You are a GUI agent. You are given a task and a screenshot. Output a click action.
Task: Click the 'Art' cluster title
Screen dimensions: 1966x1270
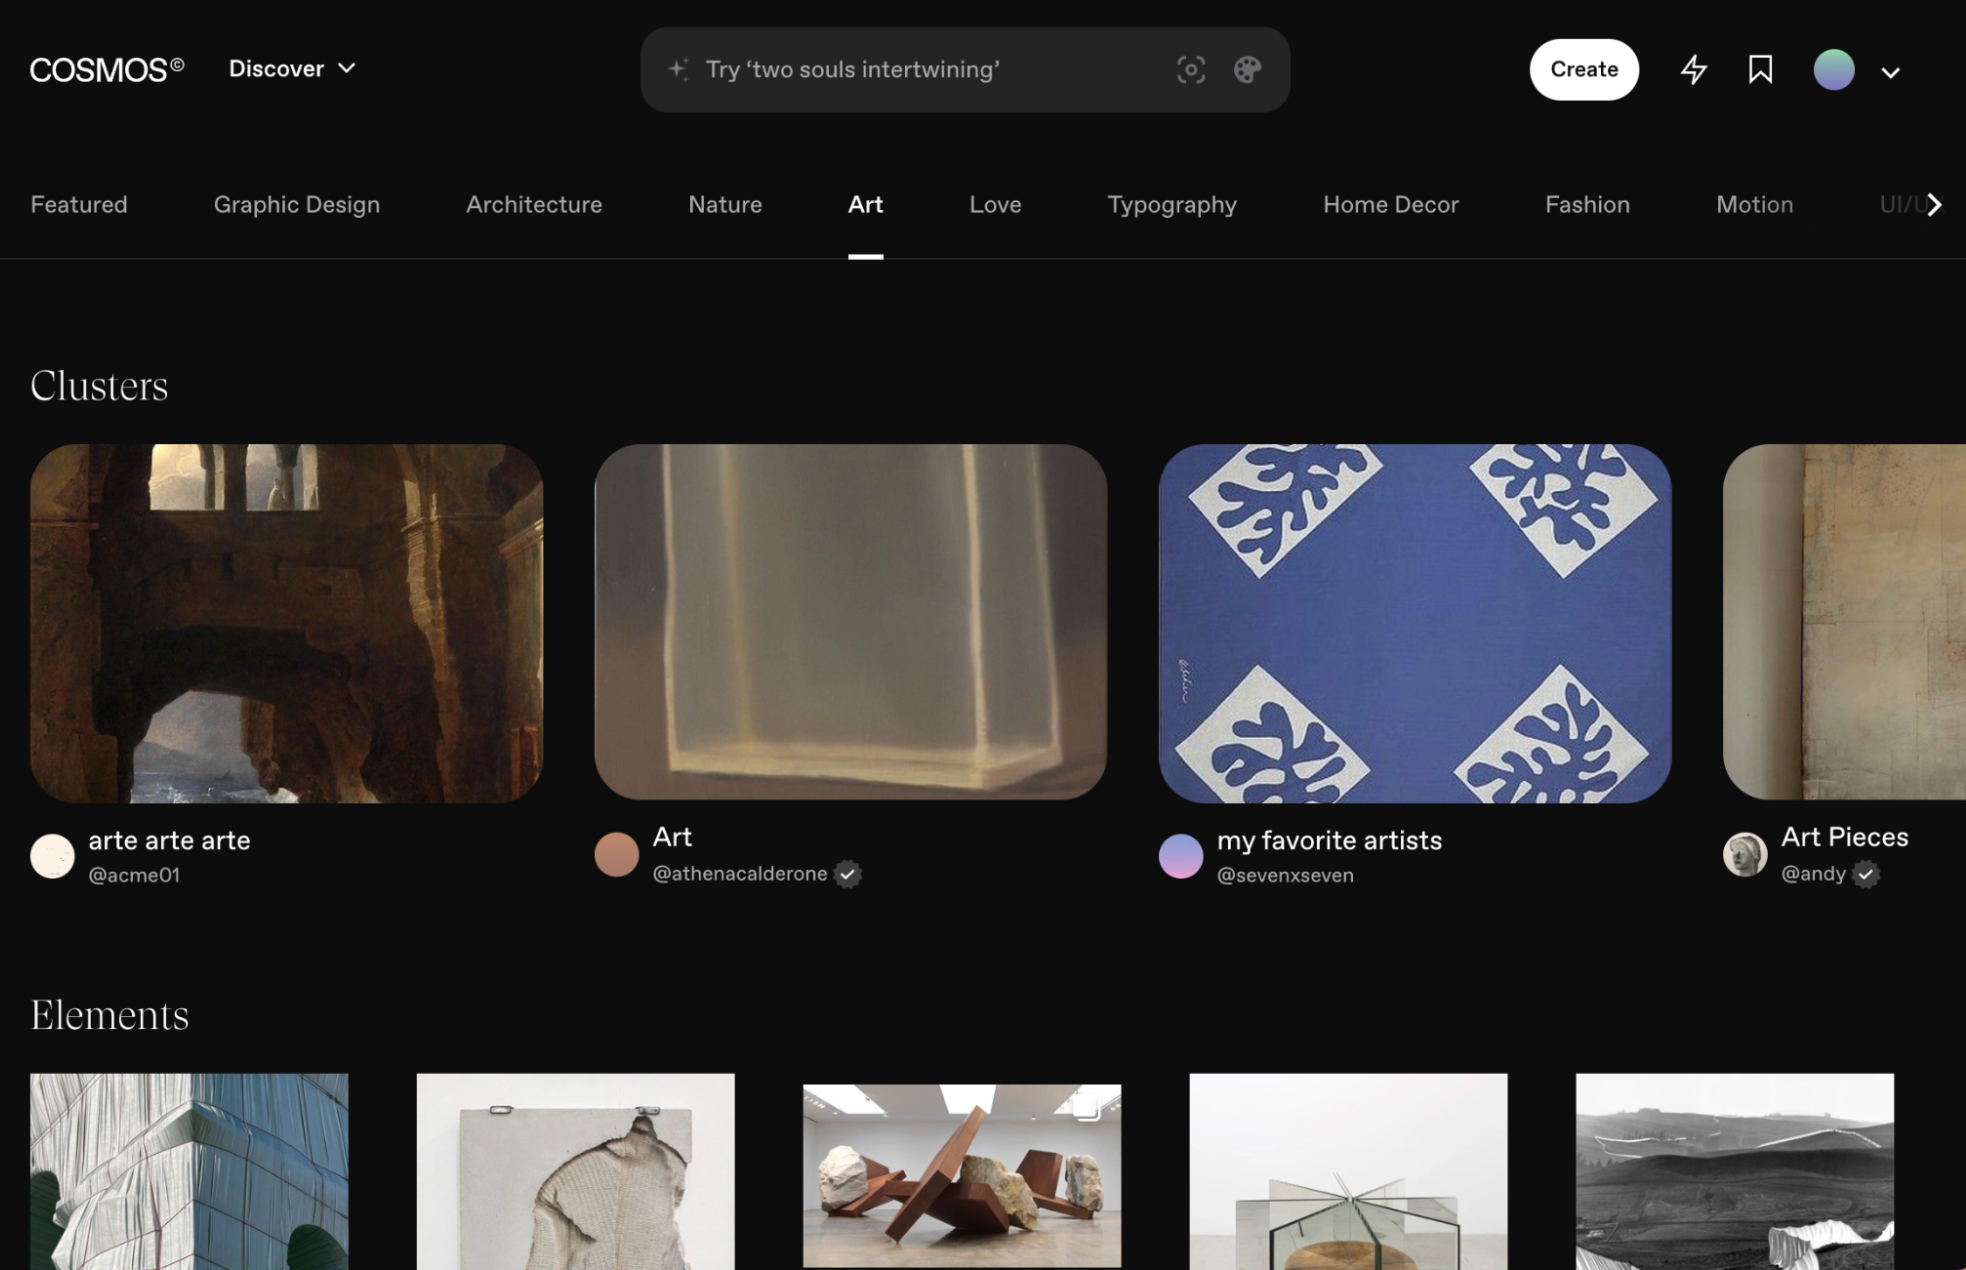coord(672,837)
